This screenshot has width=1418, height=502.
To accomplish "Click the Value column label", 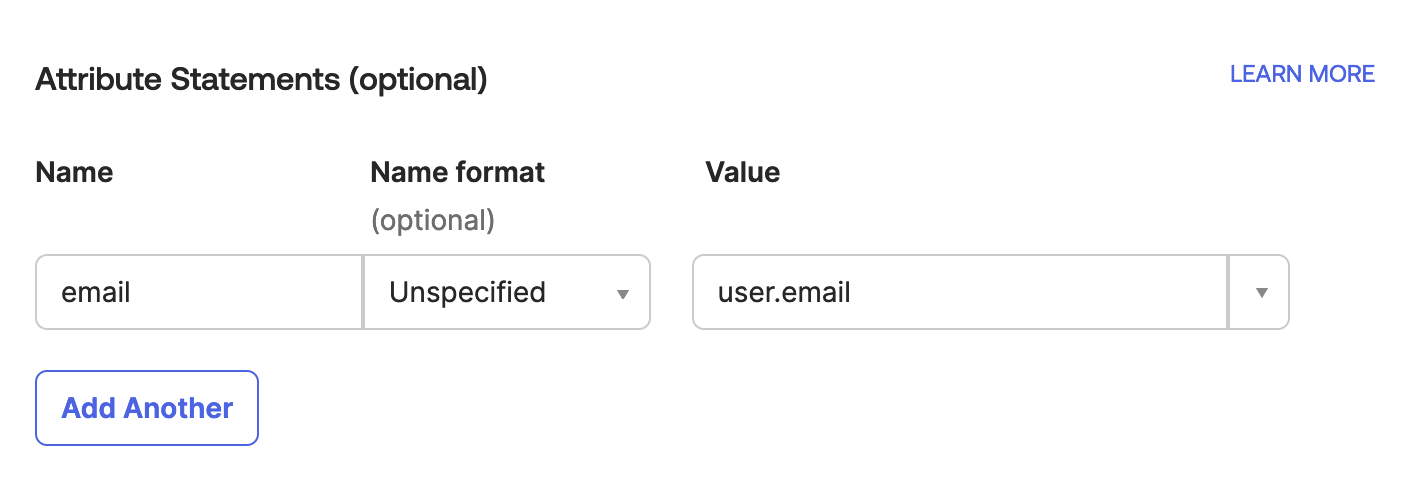I will 742,172.
